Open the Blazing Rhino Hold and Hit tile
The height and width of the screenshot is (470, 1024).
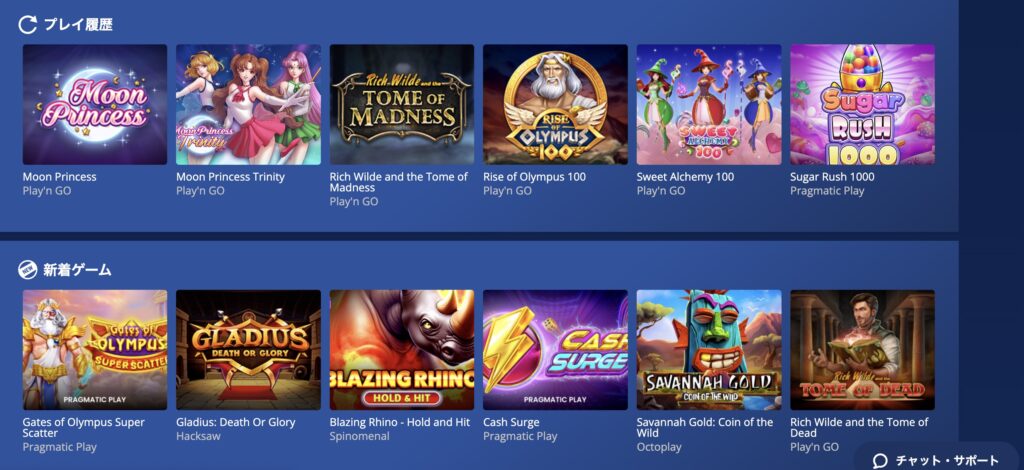(x=402, y=350)
